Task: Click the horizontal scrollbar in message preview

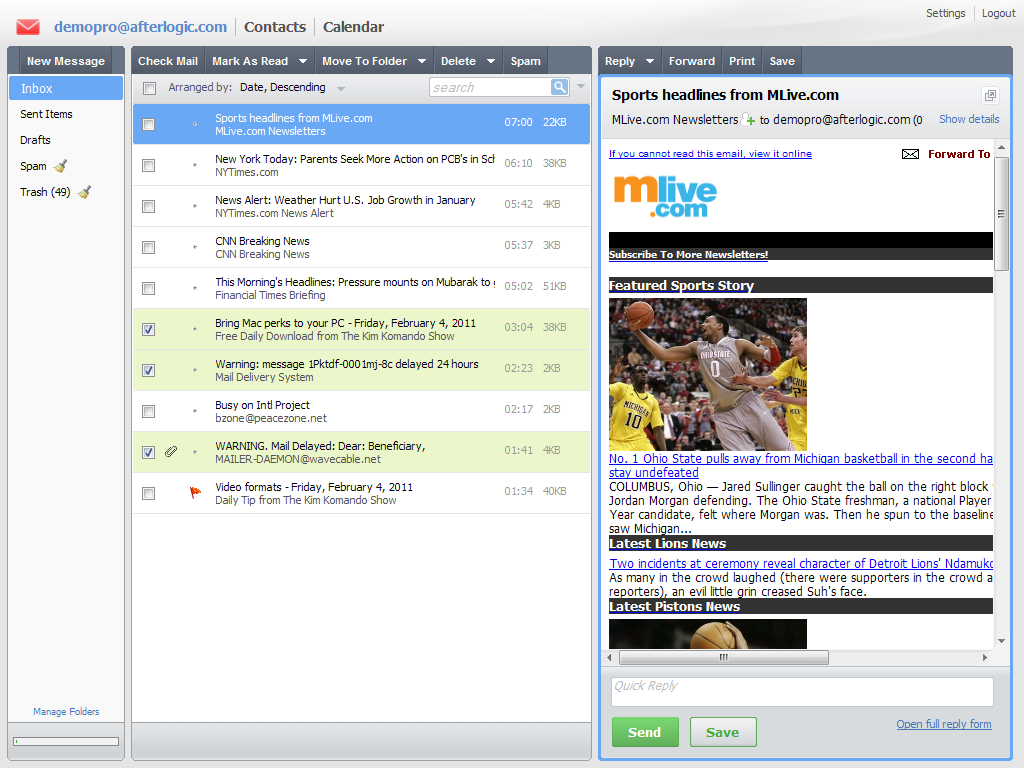Action: pyautogui.click(x=723, y=657)
